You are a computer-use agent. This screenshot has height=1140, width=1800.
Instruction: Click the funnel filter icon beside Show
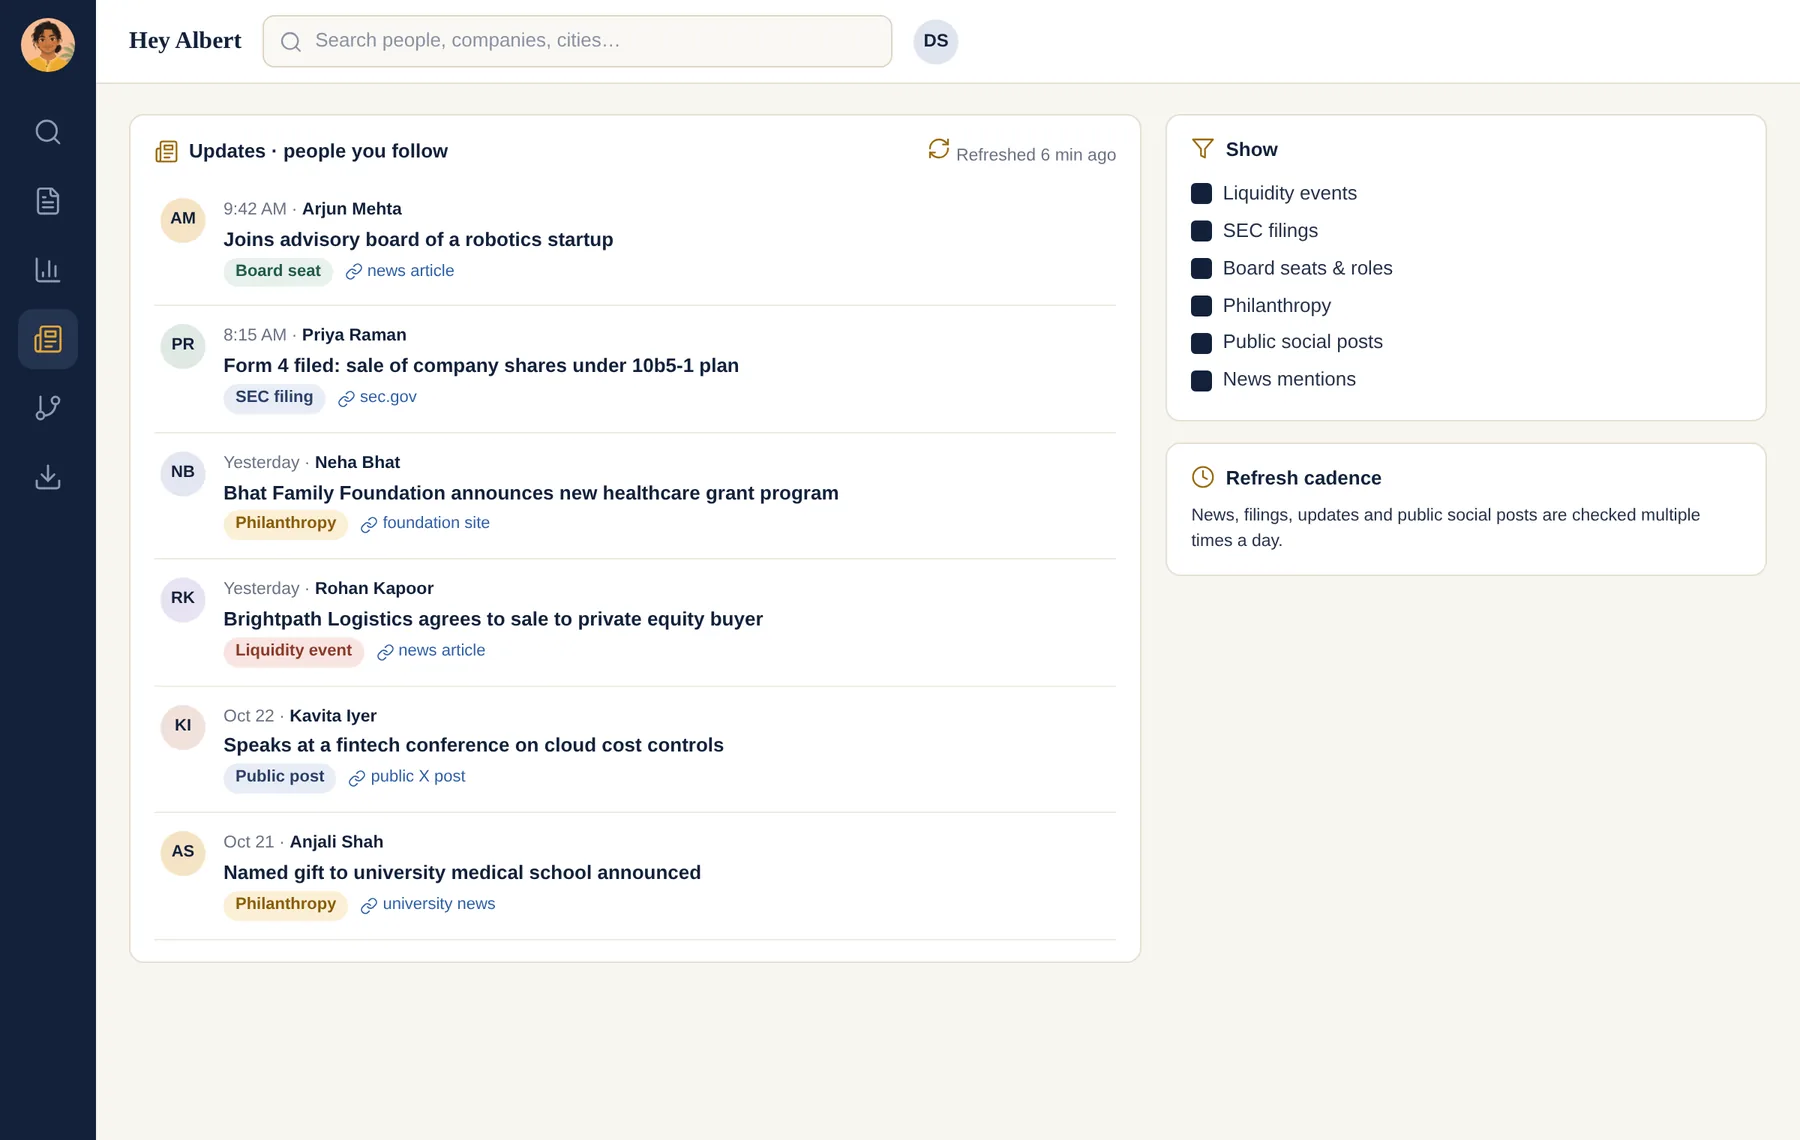pos(1203,149)
